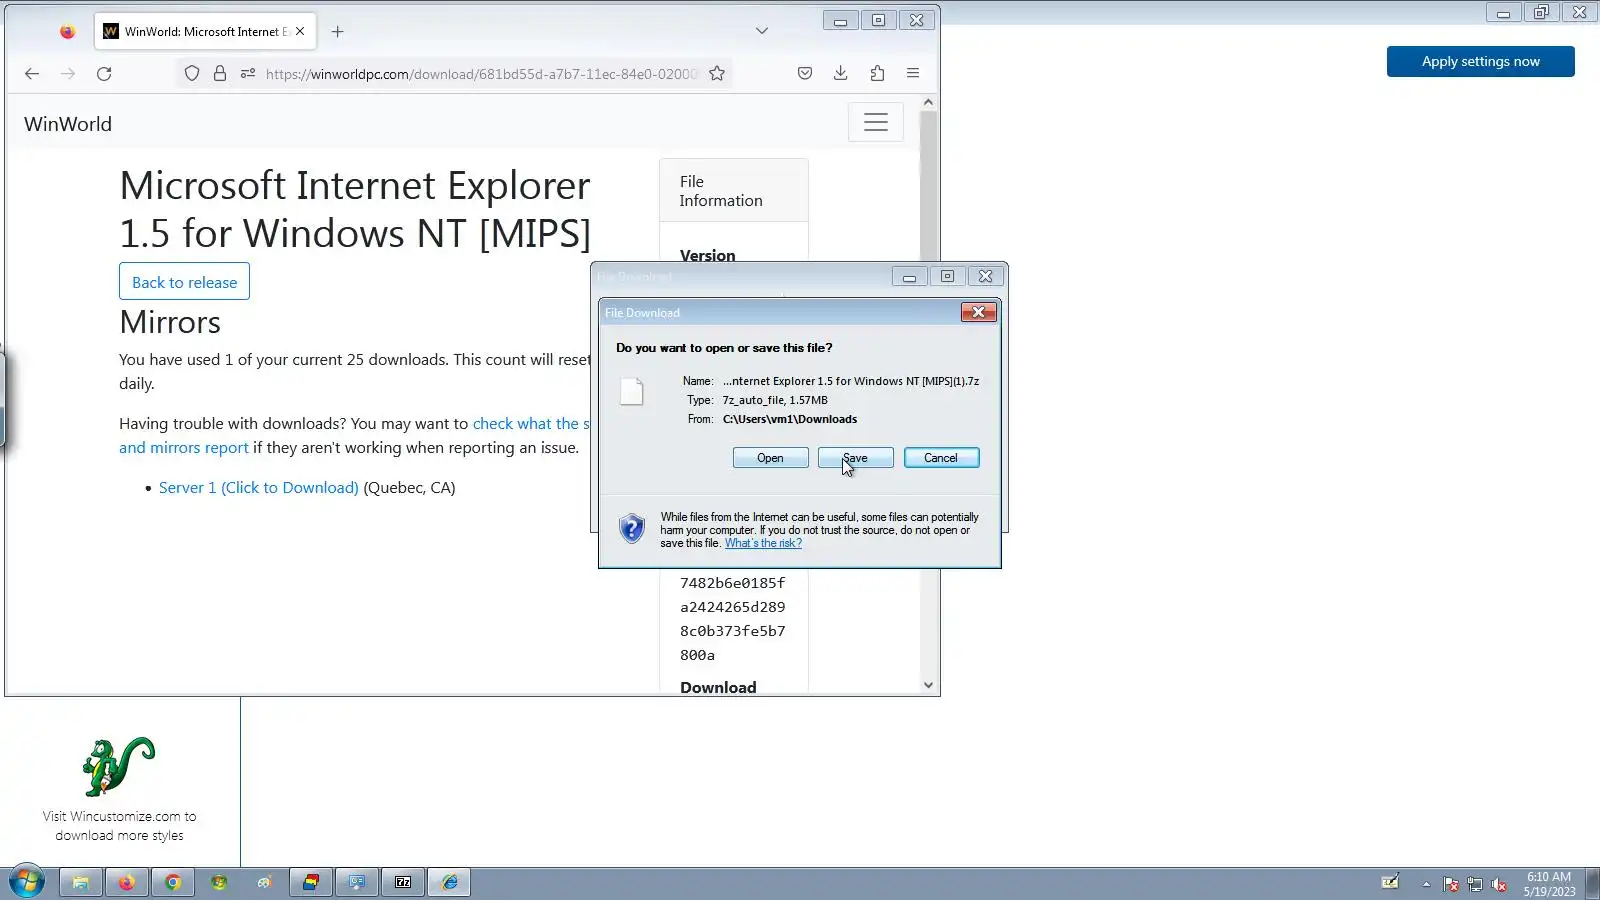
Task: Click the Firefox forward arrow
Action: [68, 73]
